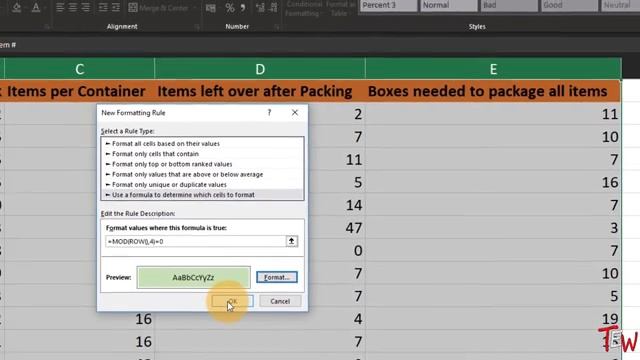The width and height of the screenshot is (640, 360).
Task: Select 'Format only cells that contain' rule
Action: (x=202, y=154)
